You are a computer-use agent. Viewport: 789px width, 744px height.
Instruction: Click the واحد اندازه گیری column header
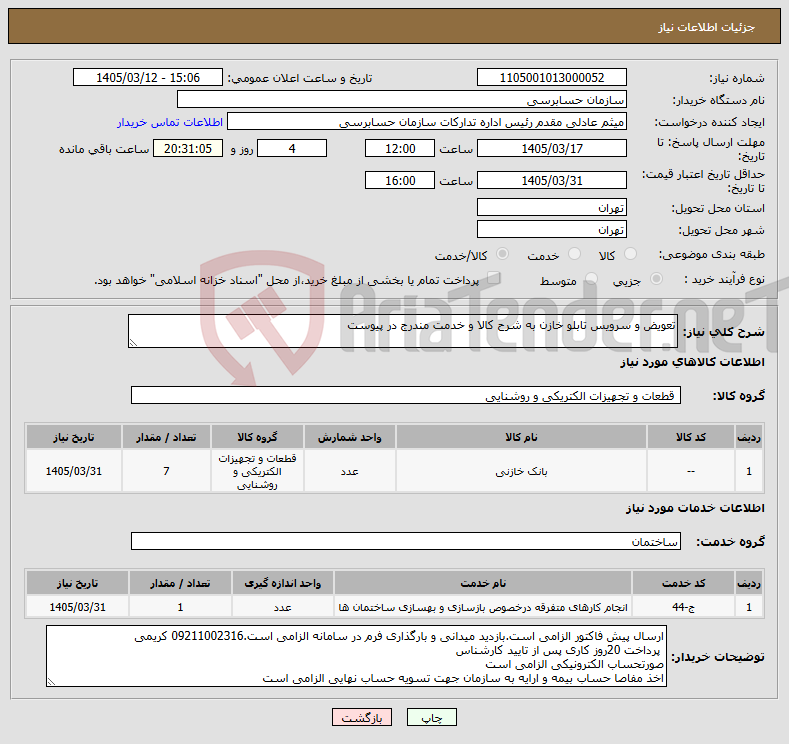pyautogui.click(x=282, y=583)
